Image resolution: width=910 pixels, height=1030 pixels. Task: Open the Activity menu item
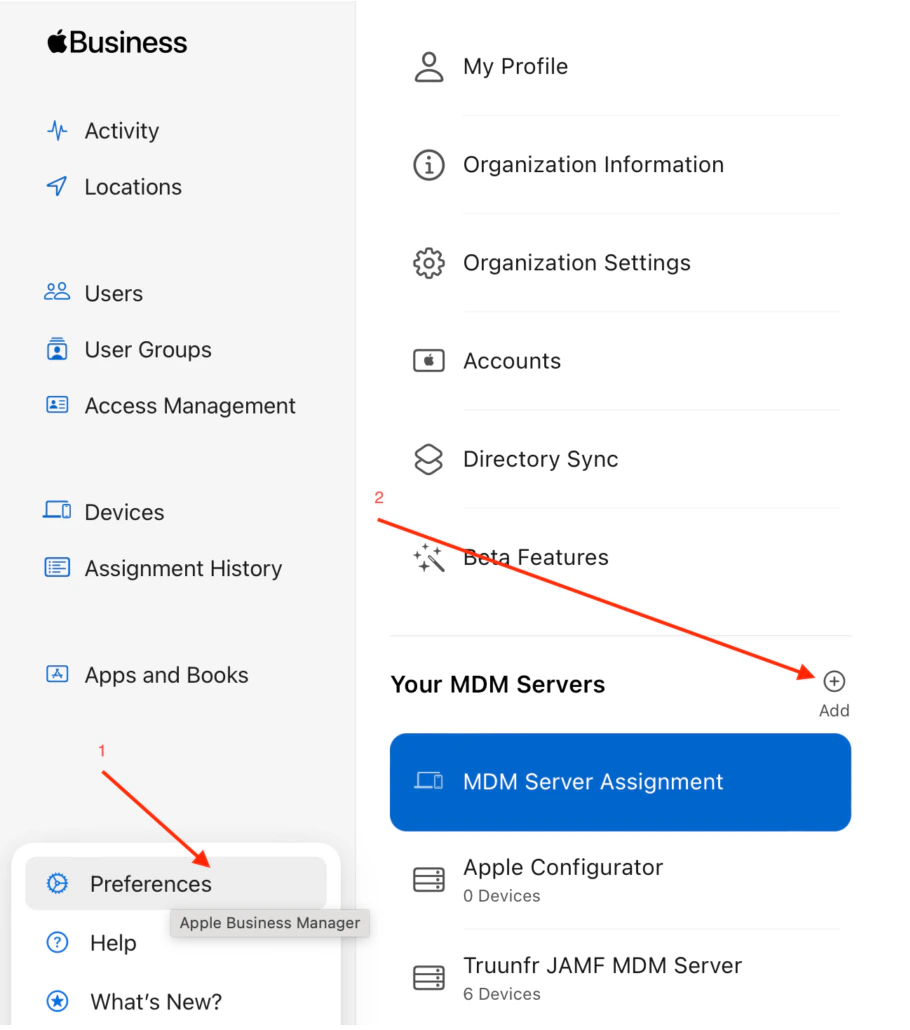[x=122, y=131]
